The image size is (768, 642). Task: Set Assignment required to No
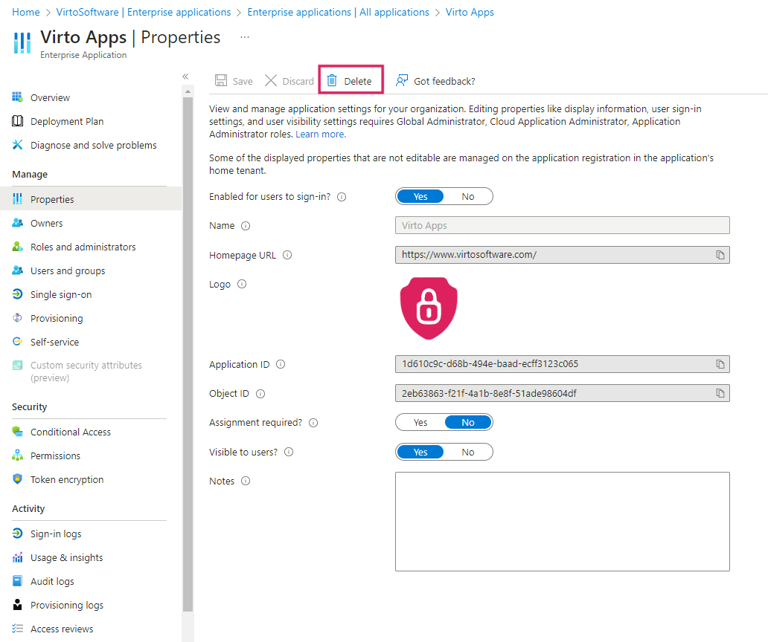point(468,423)
